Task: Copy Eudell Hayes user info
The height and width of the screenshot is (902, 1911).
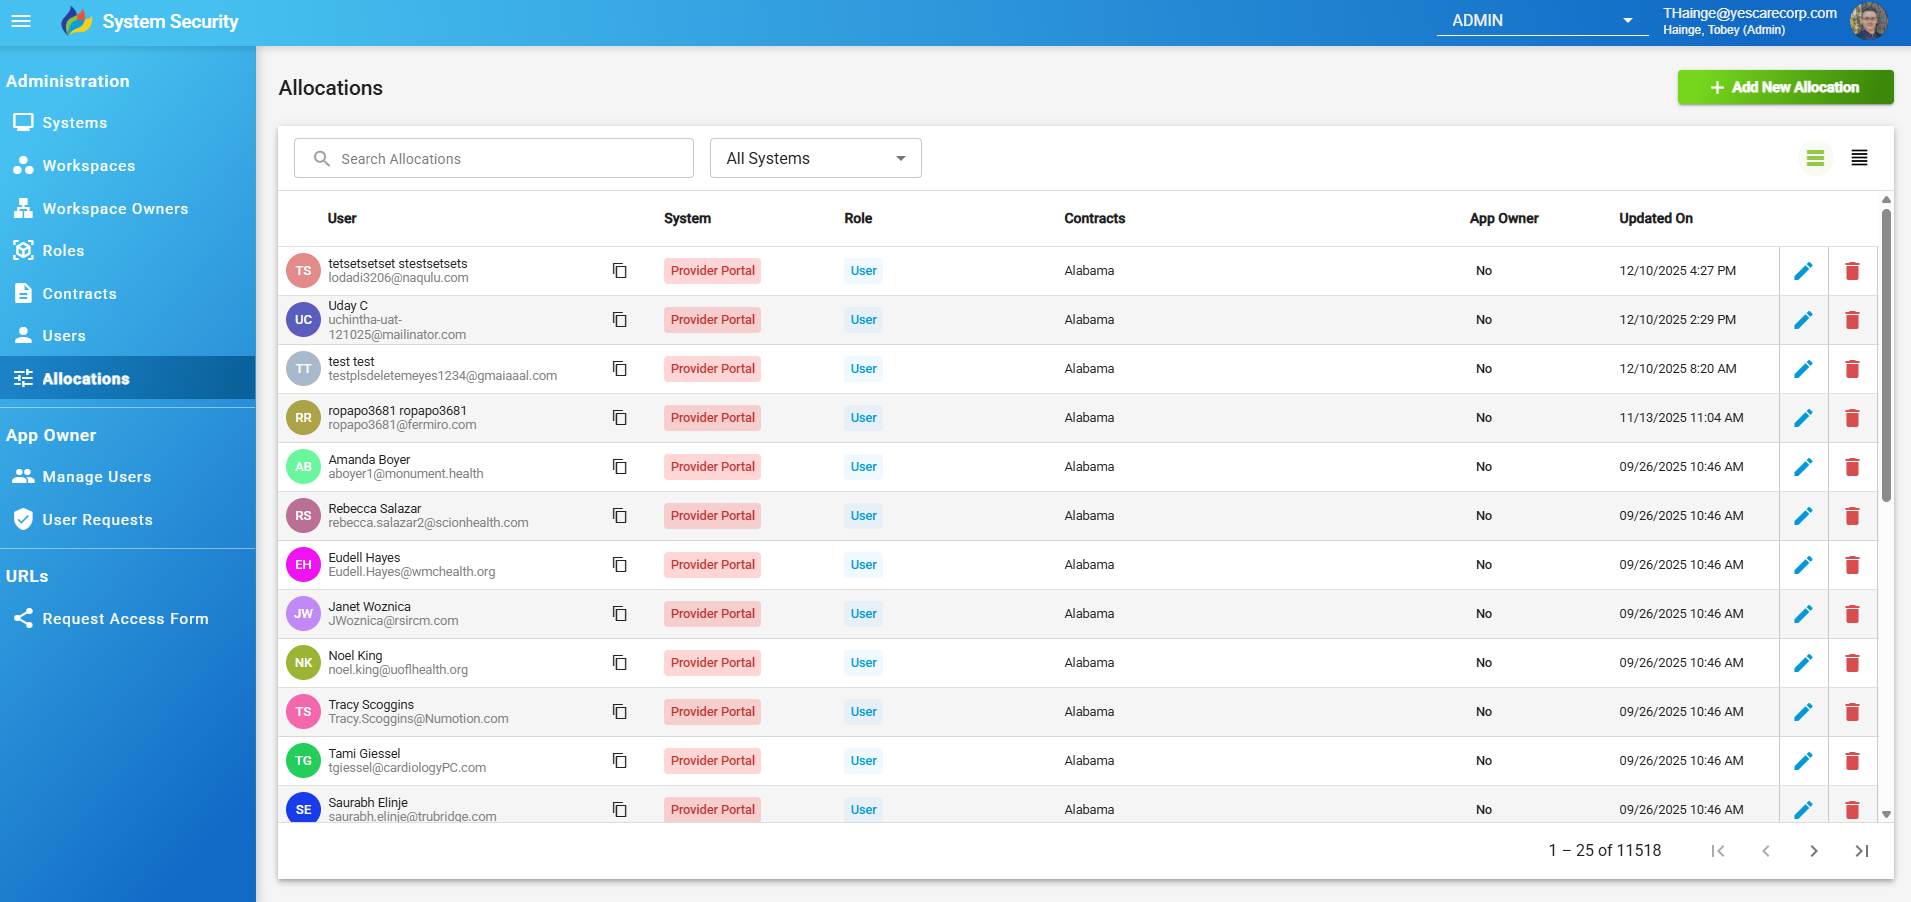Action: [x=620, y=565]
